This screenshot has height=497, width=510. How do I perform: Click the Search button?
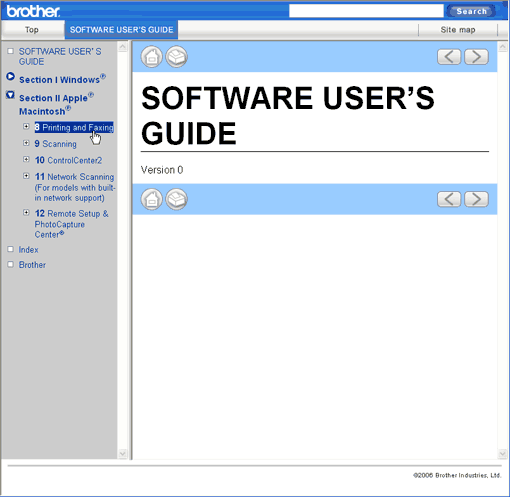pyautogui.click(x=471, y=11)
